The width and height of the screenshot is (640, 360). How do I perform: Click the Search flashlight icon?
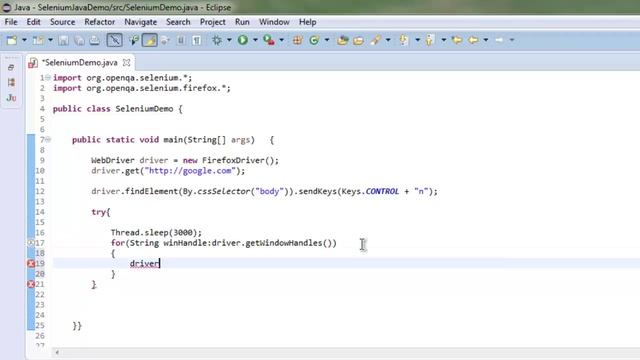tap(376, 40)
